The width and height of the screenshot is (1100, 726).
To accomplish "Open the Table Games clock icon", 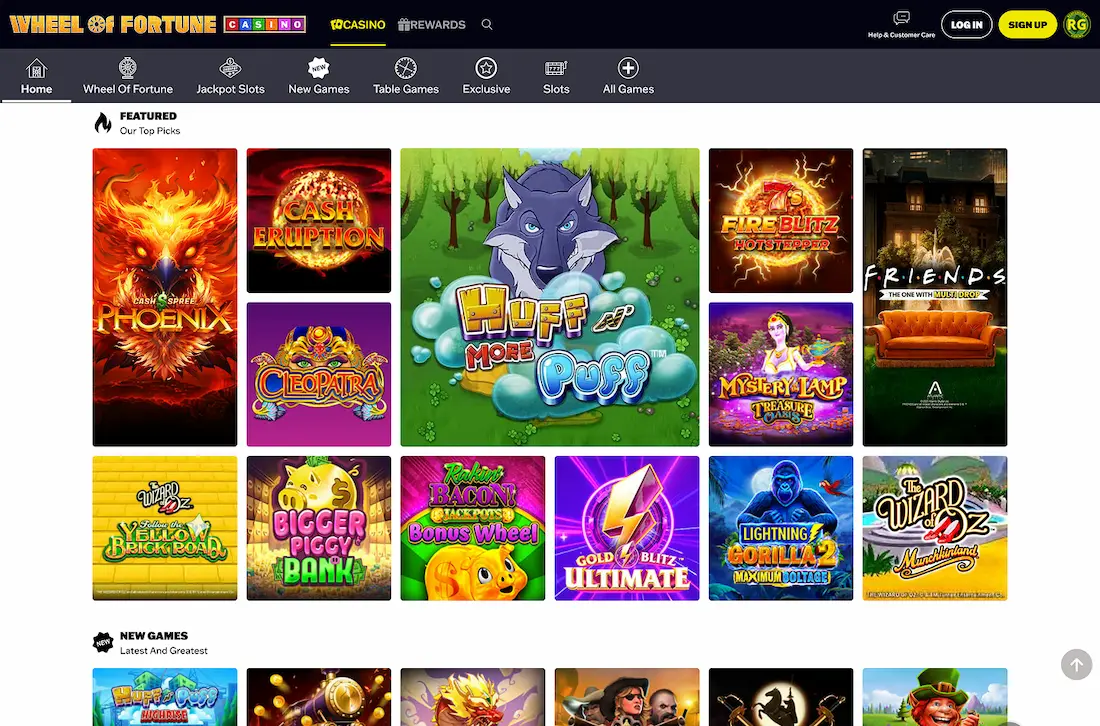I will (405, 68).
